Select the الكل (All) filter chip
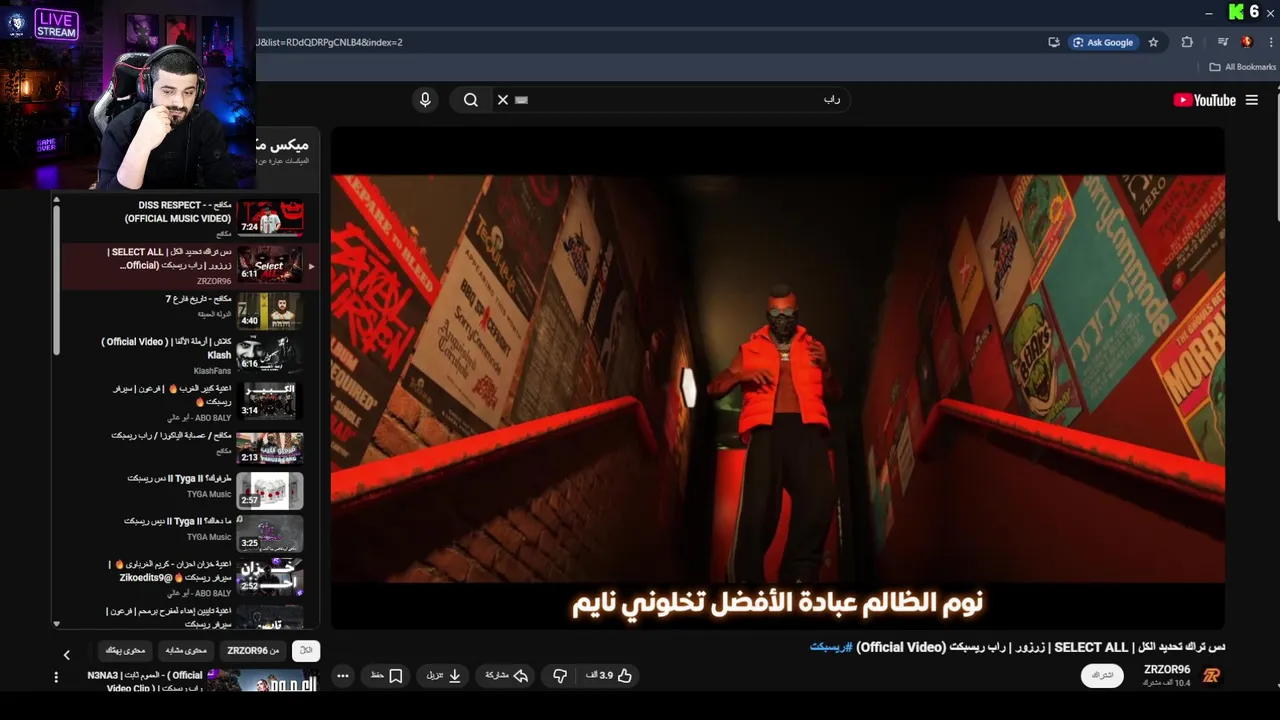This screenshot has width=1280, height=720. pos(307,651)
